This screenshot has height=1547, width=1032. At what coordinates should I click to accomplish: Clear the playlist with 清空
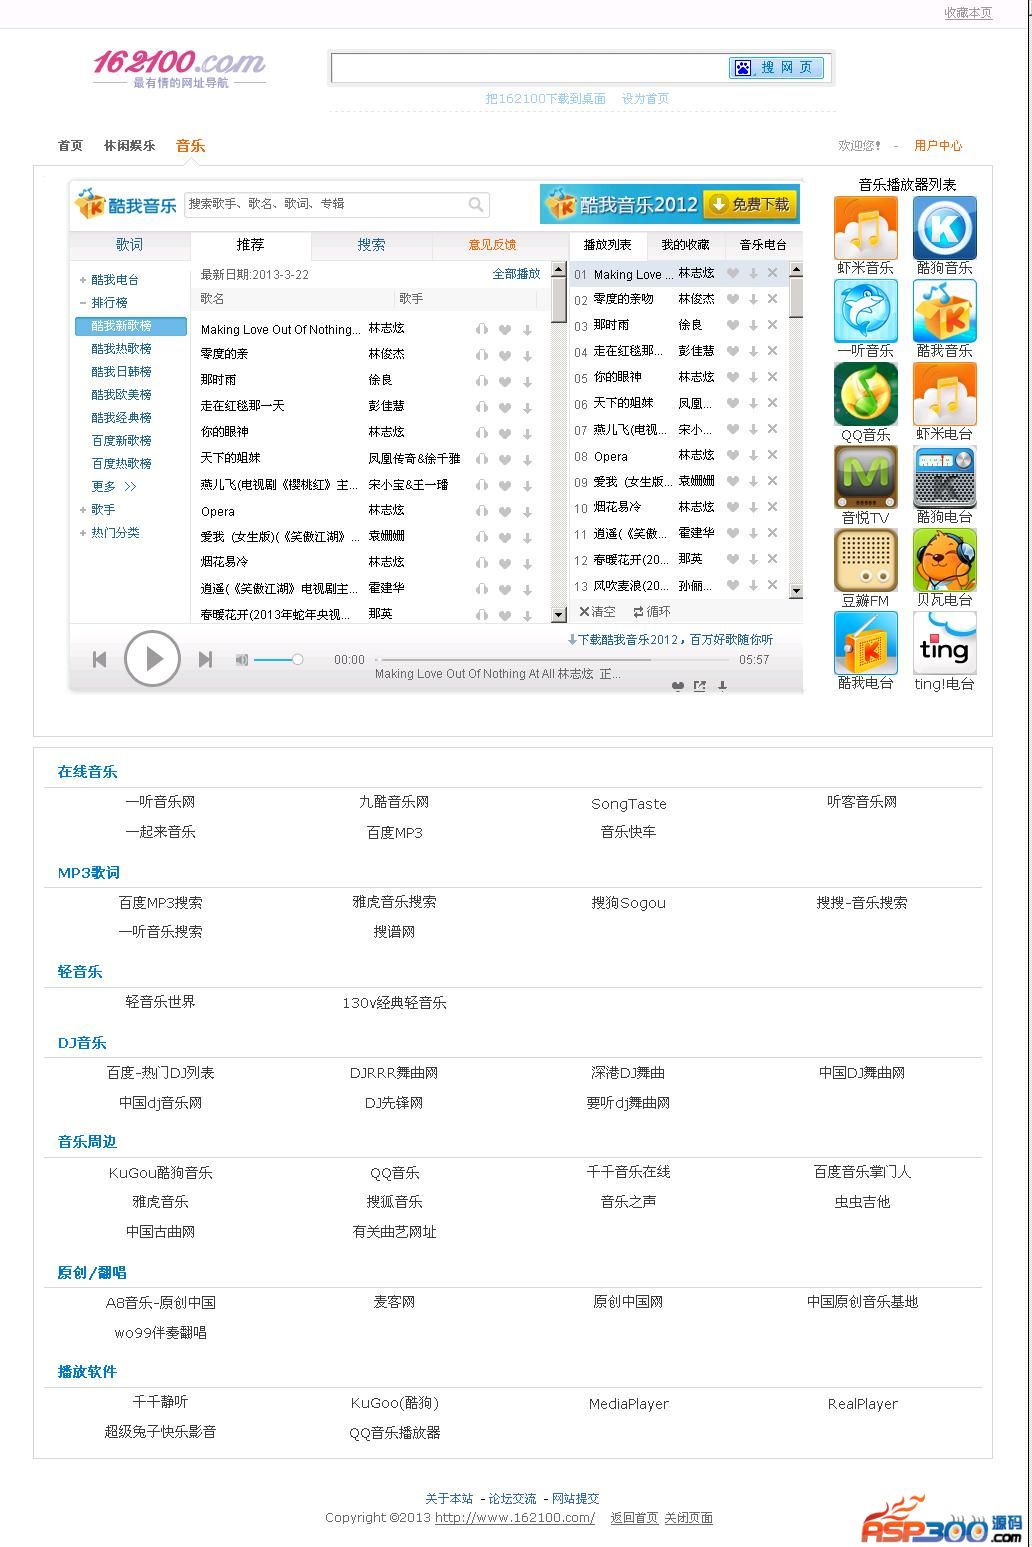(x=597, y=611)
